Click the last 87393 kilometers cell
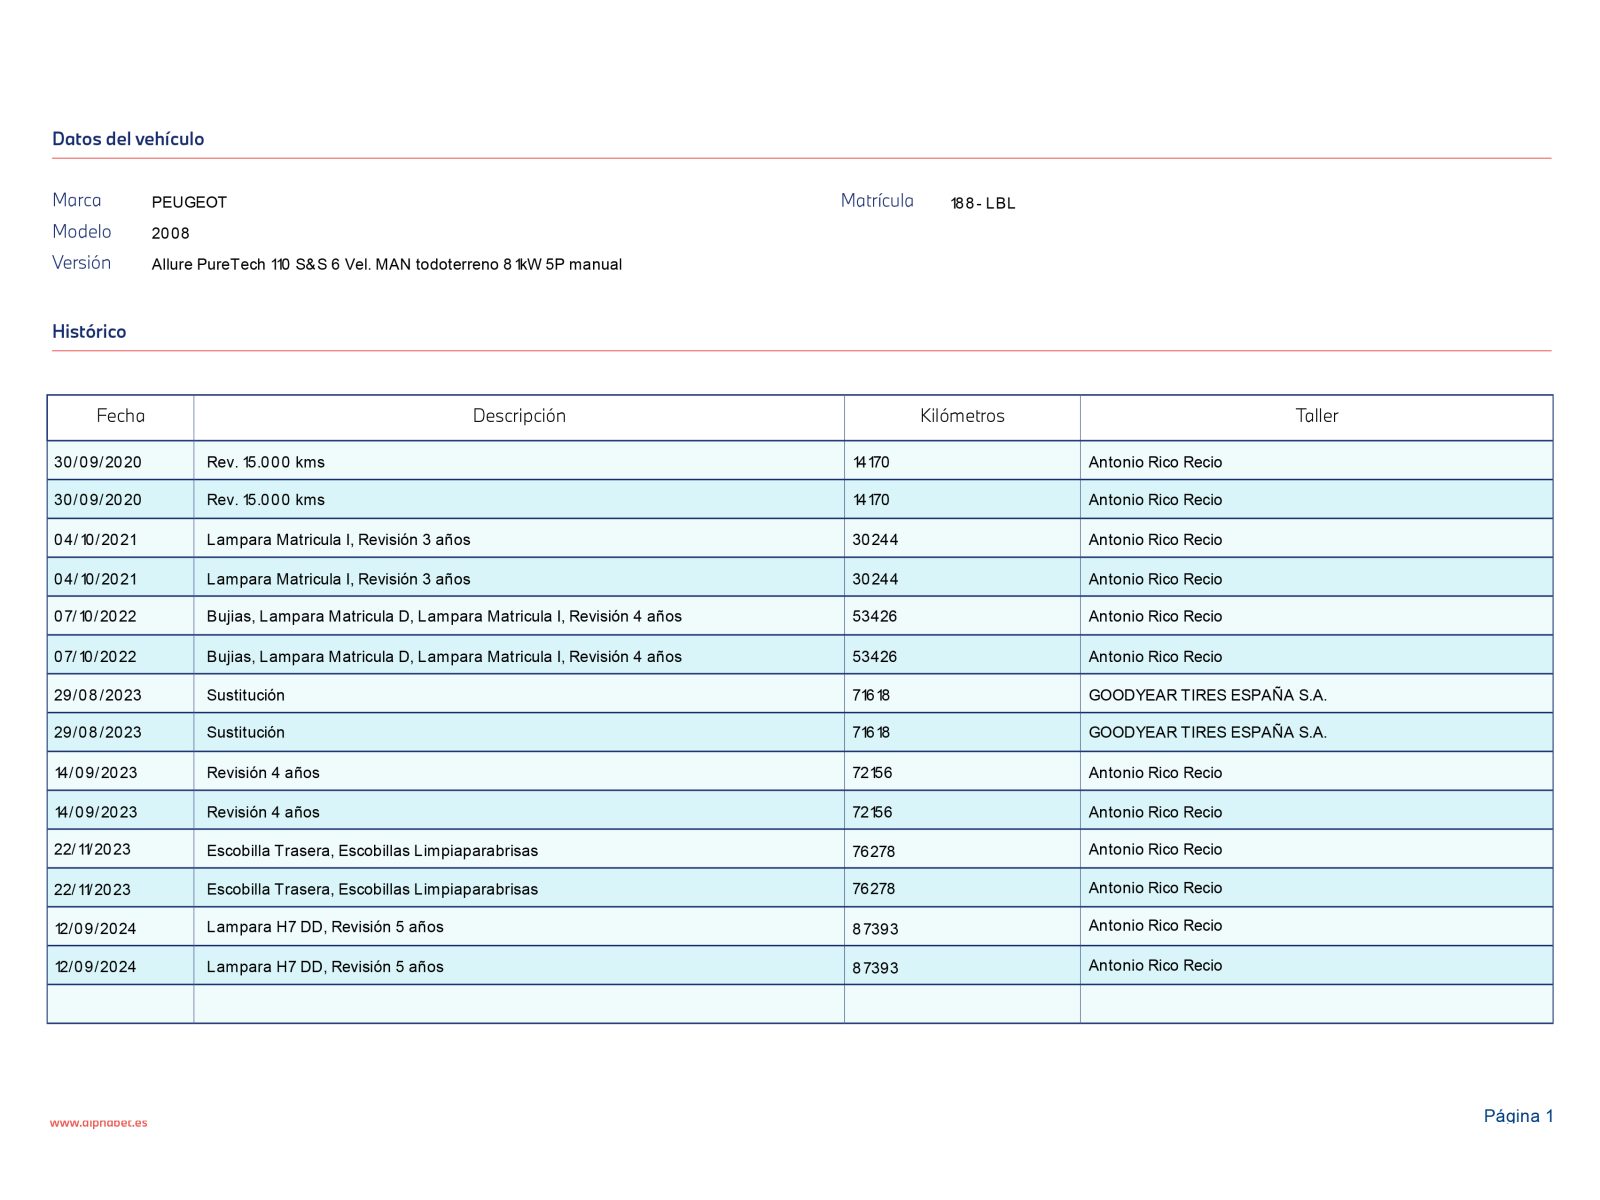Screen dimensions: 1600x1200 click(x=875, y=968)
